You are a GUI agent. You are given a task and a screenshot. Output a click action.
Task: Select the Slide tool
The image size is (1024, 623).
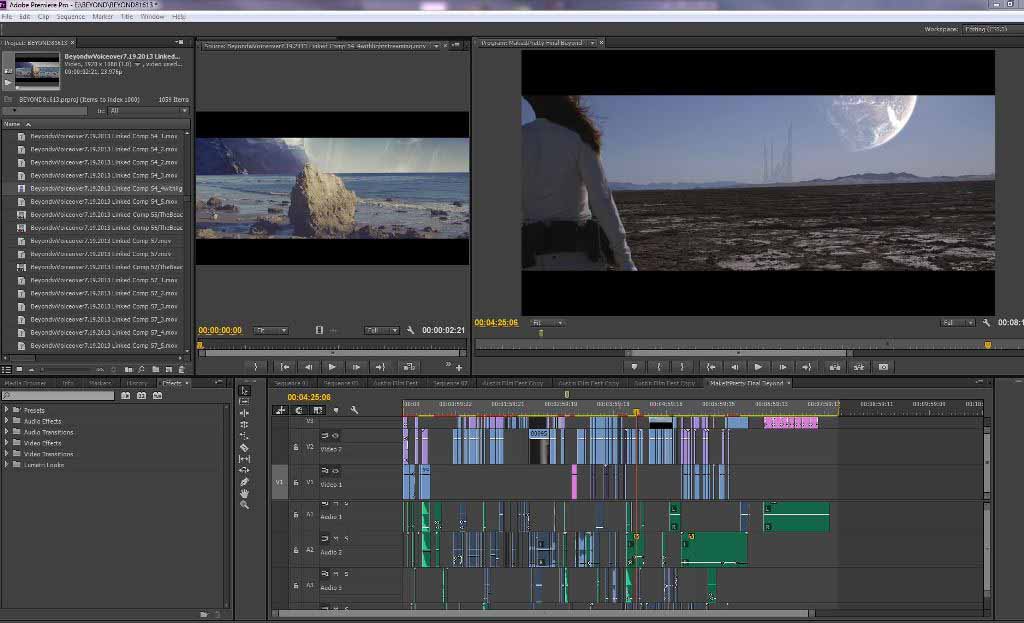coord(244,470)
